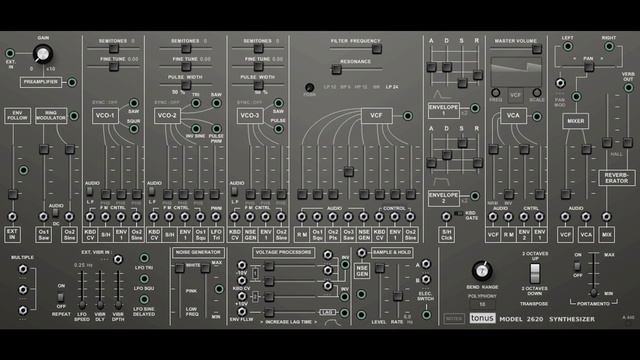
Task: Toggle the ring modulator AUDIO / DC switch
Action: click(56, 213)
